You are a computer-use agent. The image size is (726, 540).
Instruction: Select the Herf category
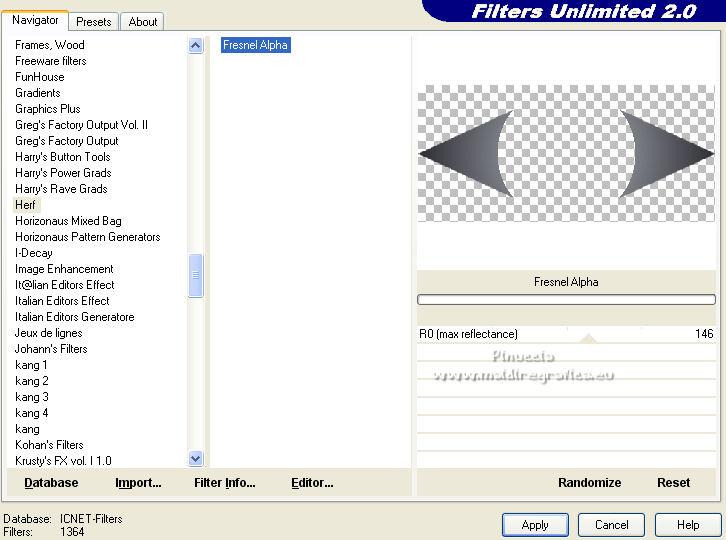click(x=25, y=205)
